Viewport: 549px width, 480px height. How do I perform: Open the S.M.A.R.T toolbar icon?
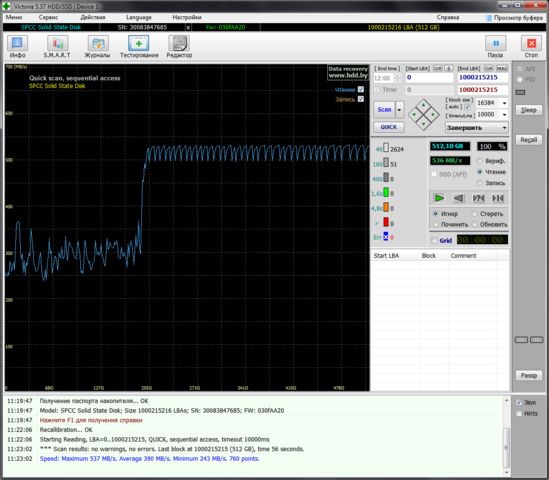tap(57, 43)
